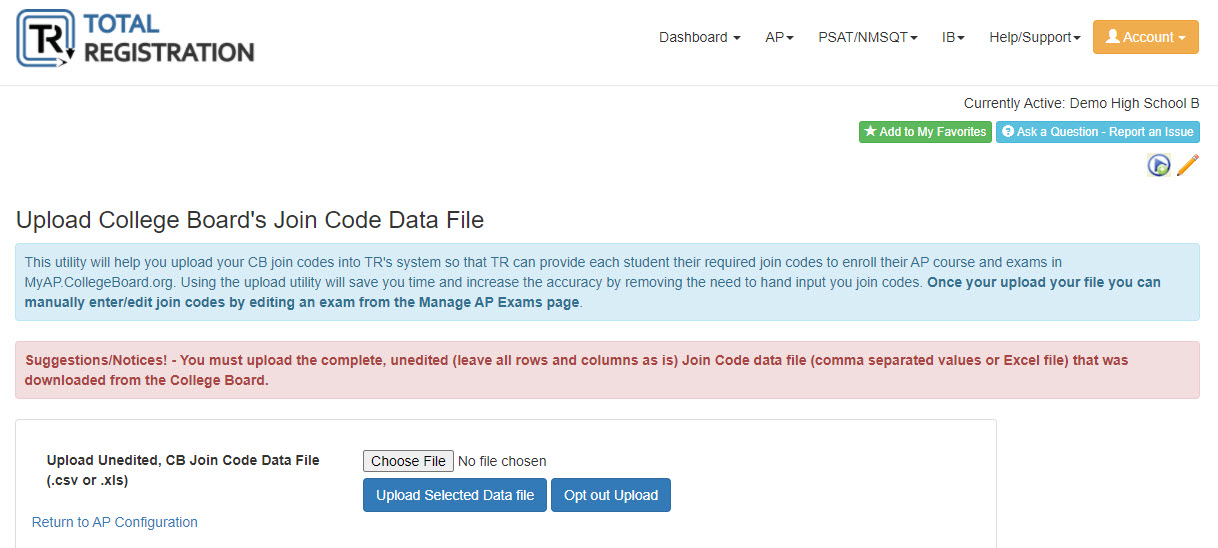Click the question mark icon in Ask a Question

point(1008,132)
